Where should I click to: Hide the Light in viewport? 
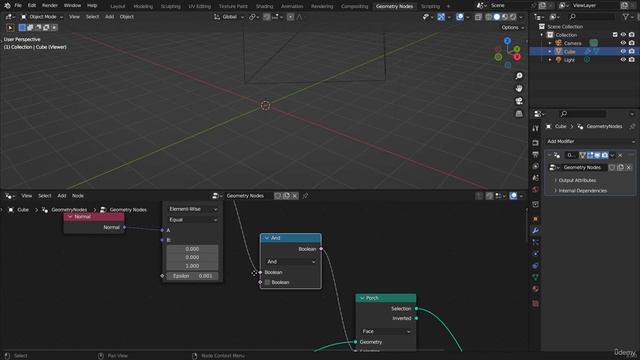(x=623, y=60)
